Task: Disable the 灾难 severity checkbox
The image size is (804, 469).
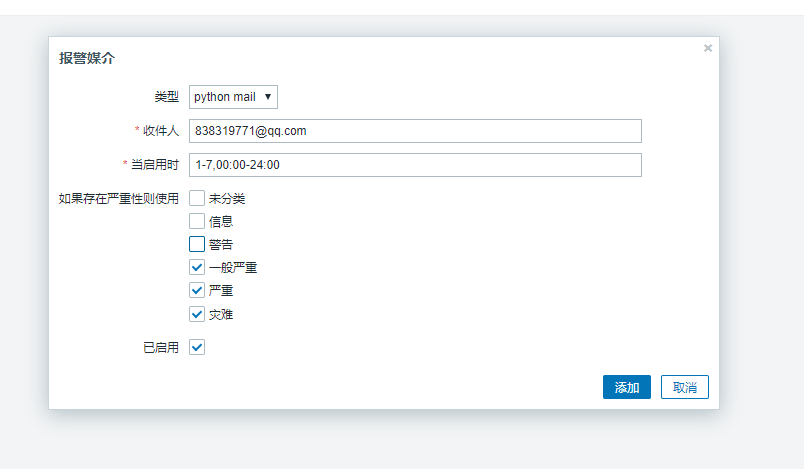Action: [197, 314]
